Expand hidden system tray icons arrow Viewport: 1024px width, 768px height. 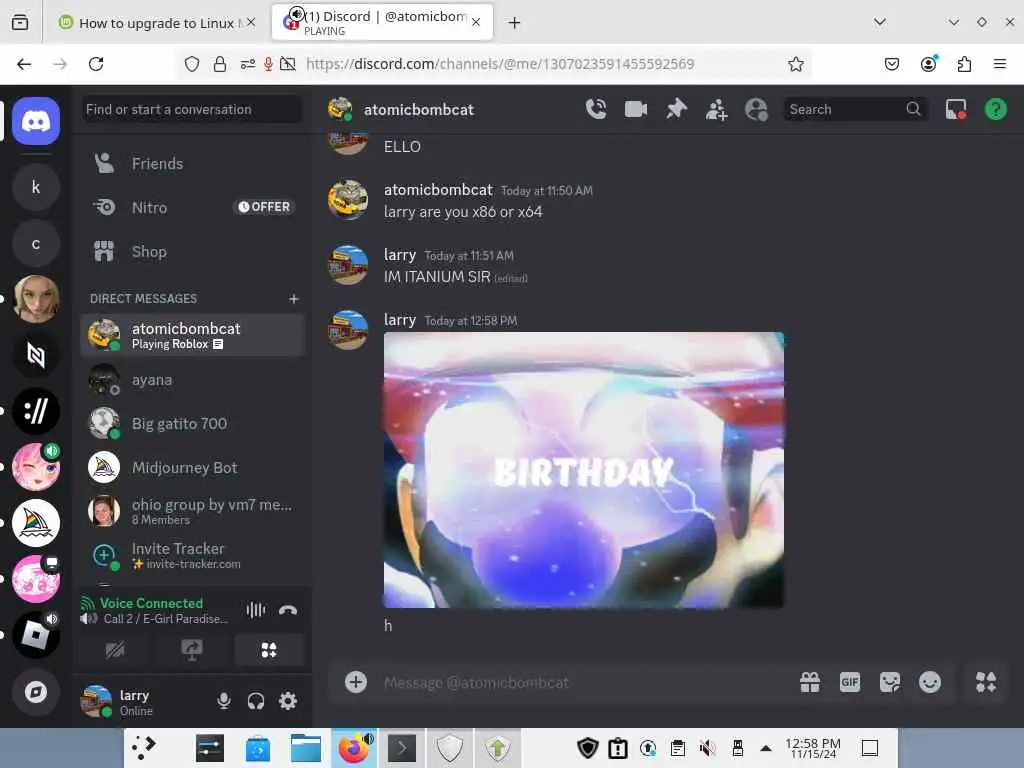pos(765,748)
